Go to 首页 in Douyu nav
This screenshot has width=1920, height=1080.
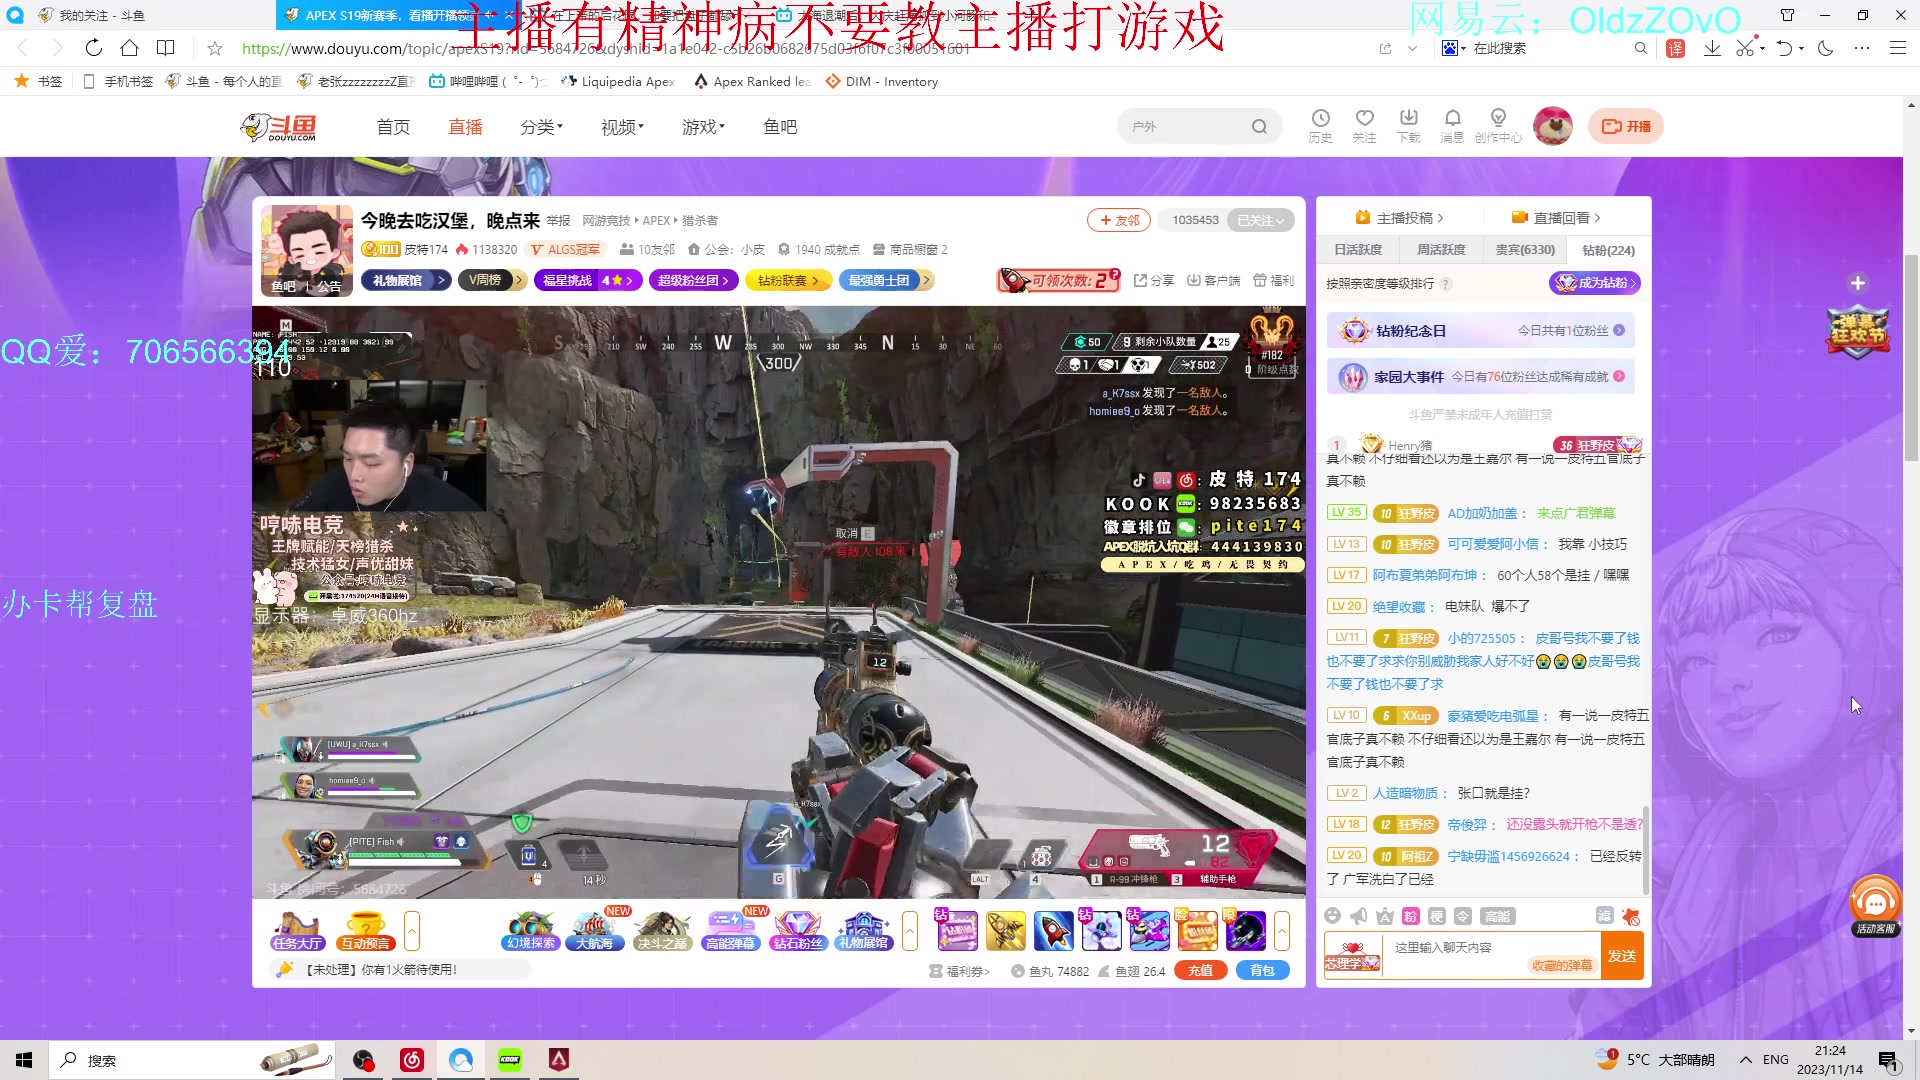tap(393, 127)
